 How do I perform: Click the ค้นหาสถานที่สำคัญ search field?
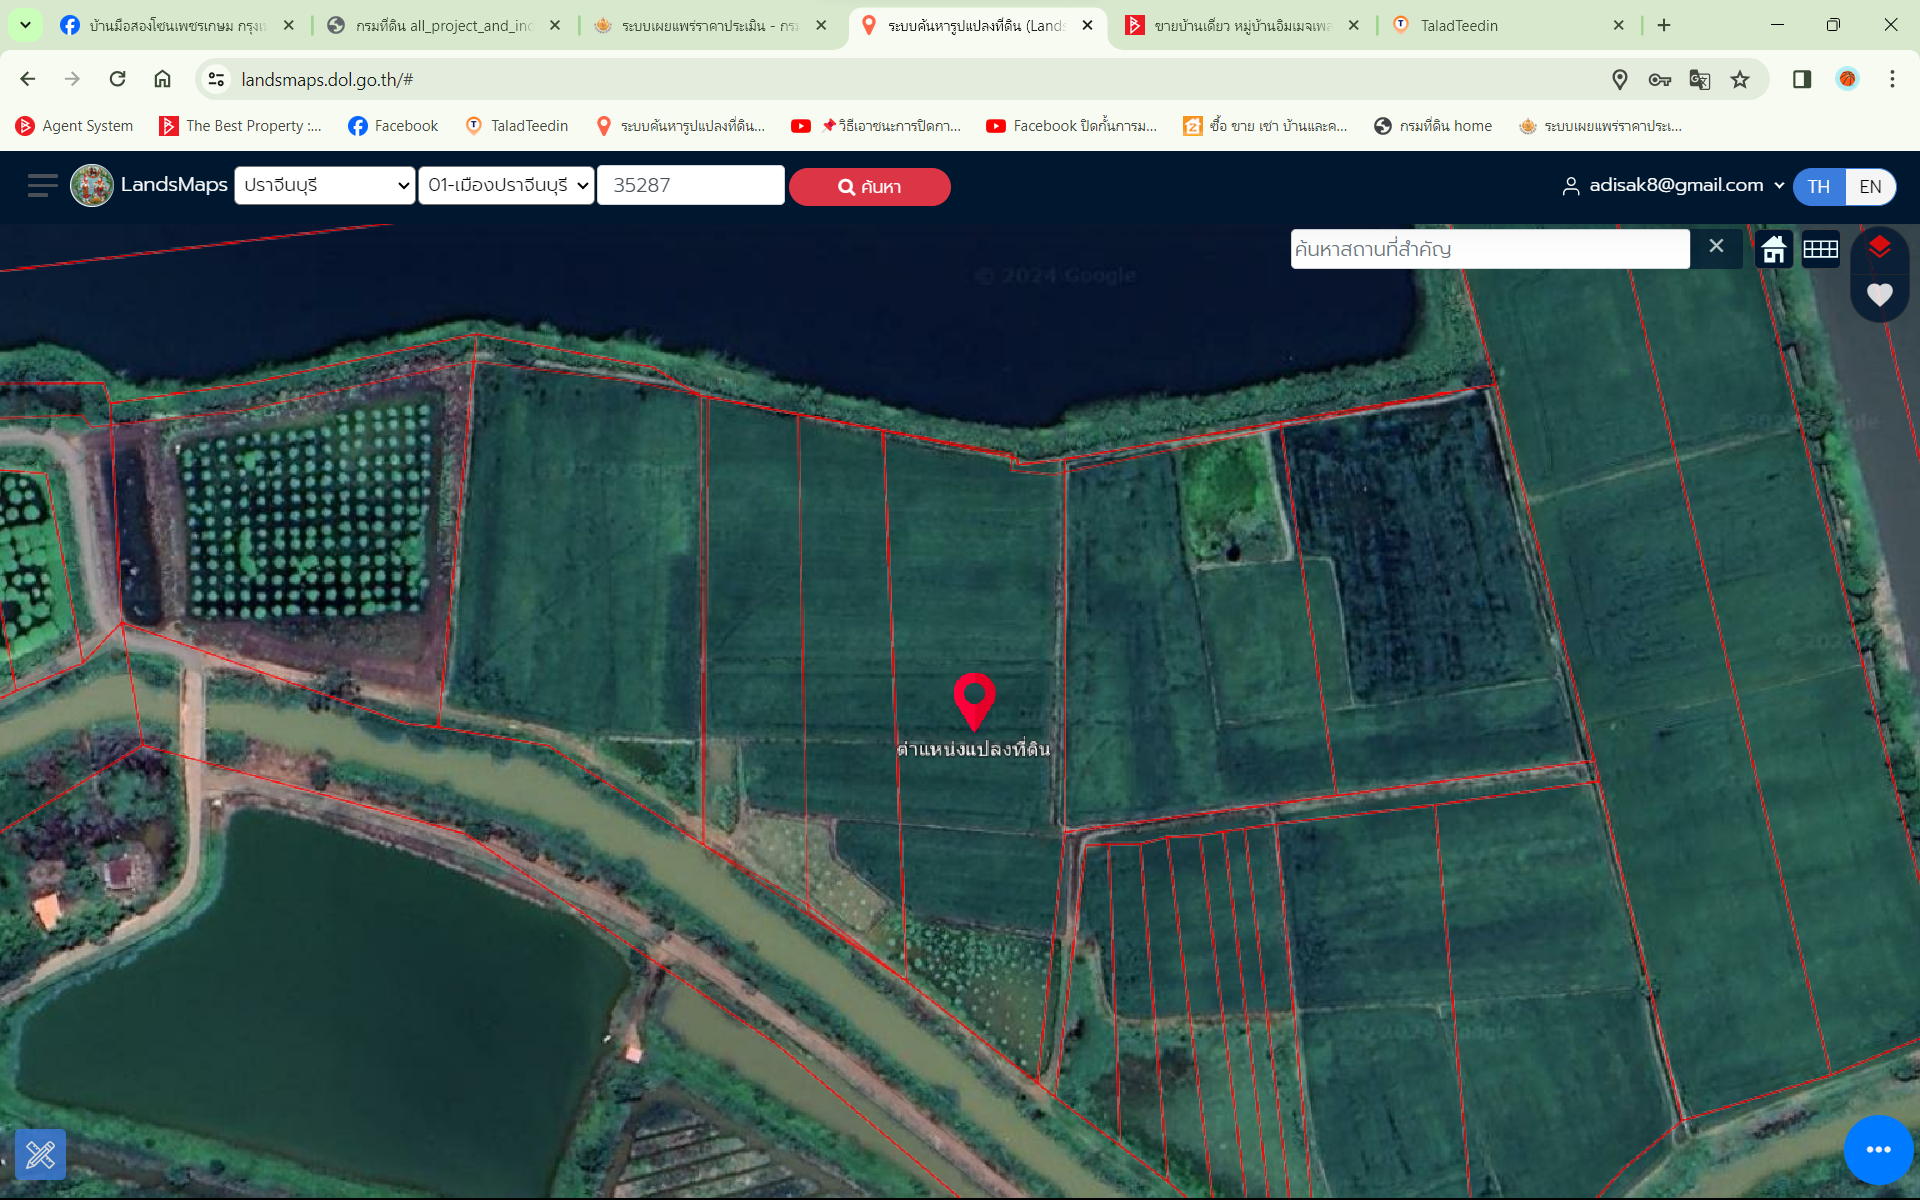pos(1490,249)
